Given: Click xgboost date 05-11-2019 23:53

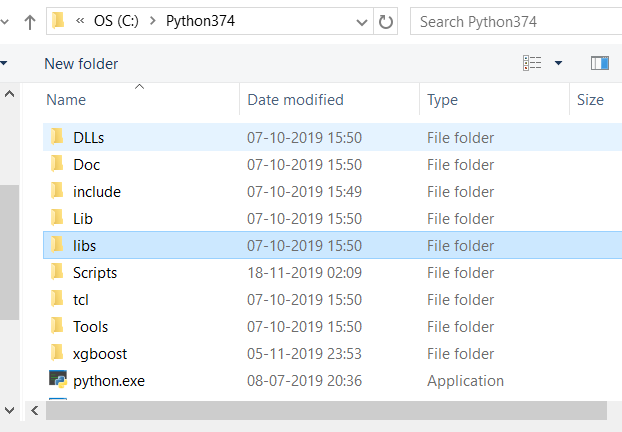Looking at the screenshot, I should (304, 354).
